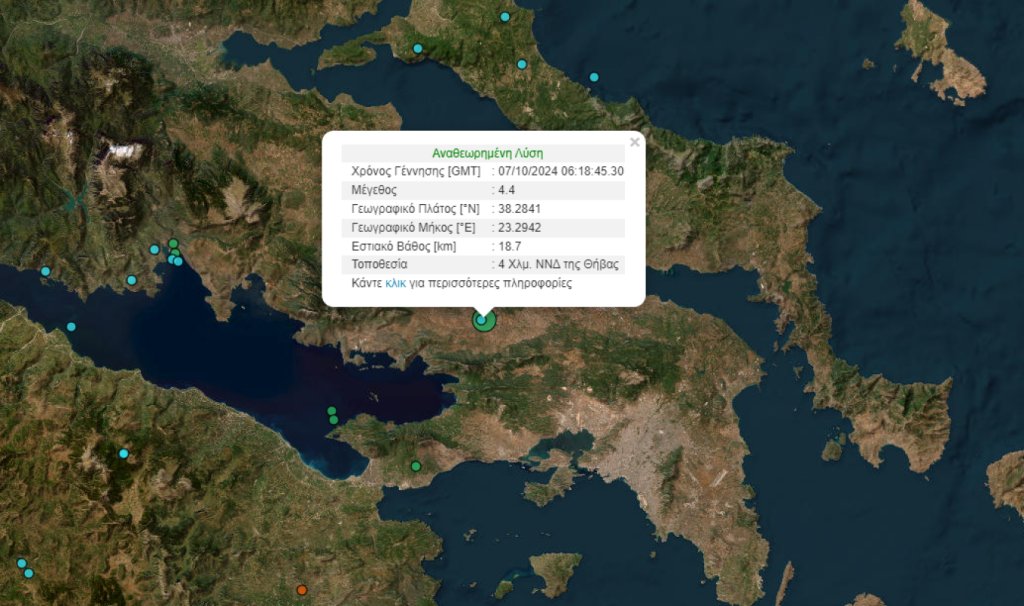Select the isolated cyan marker in the Peloponnese mountains
Screen dimensions: 1024x606
[124, 454]
